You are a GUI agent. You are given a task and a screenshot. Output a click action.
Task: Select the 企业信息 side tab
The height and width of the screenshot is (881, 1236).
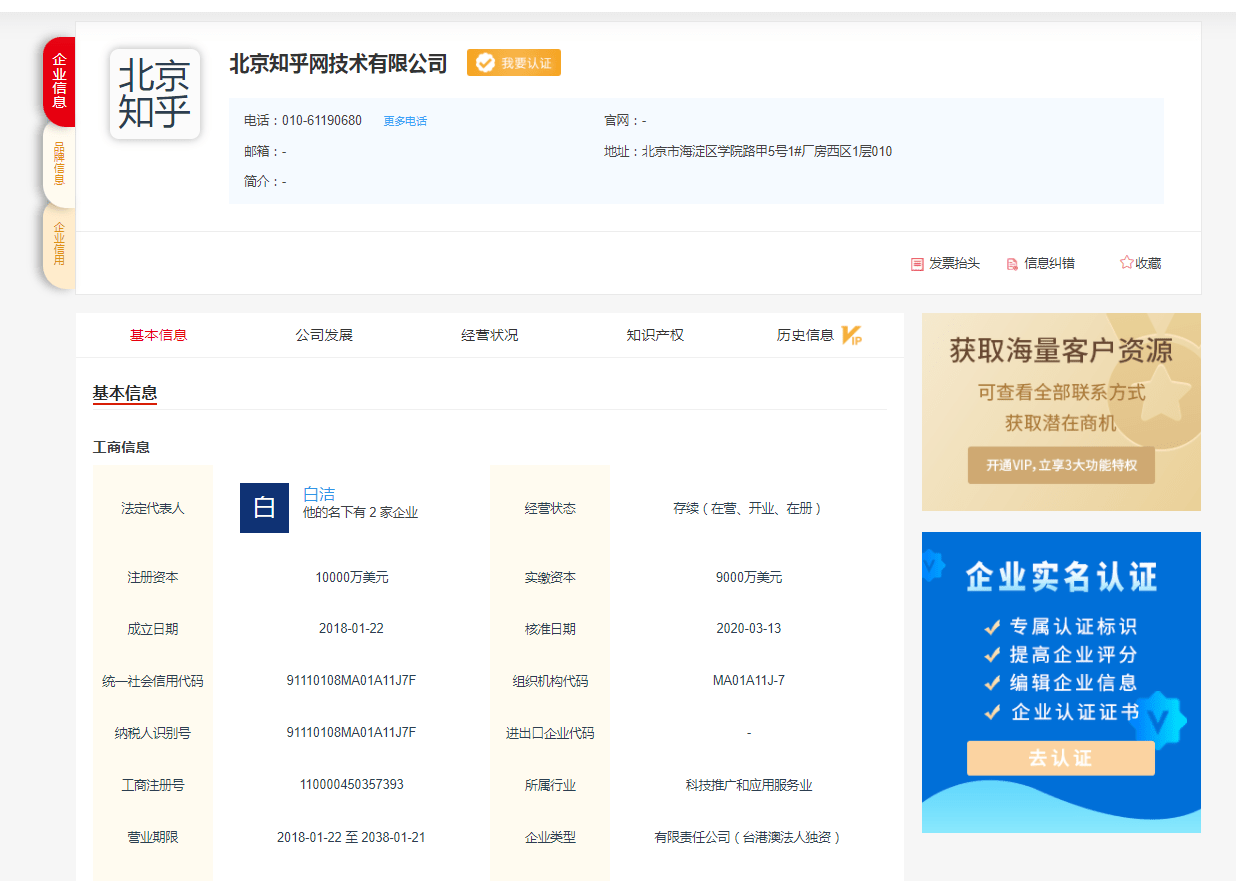(59, 81)
